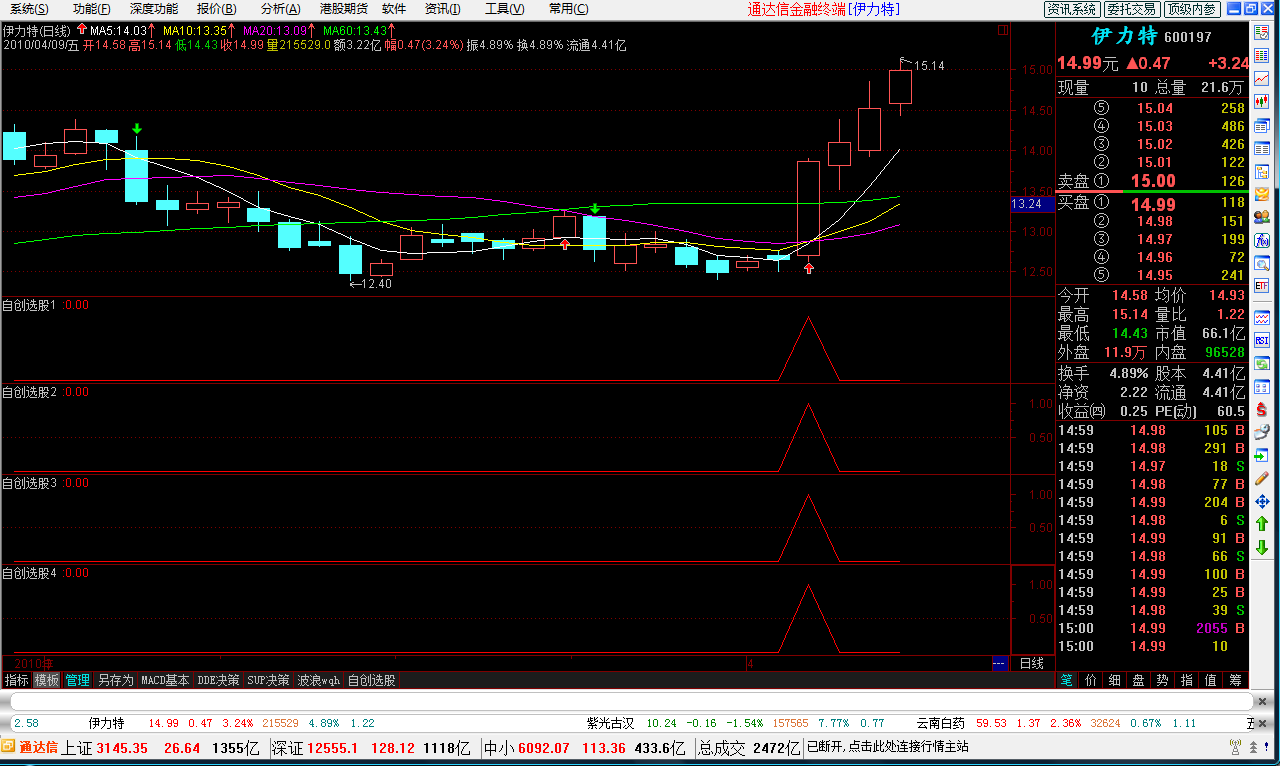Click the 自创选股1 indicator label
1280x766 pixels.
coord(29,305)
